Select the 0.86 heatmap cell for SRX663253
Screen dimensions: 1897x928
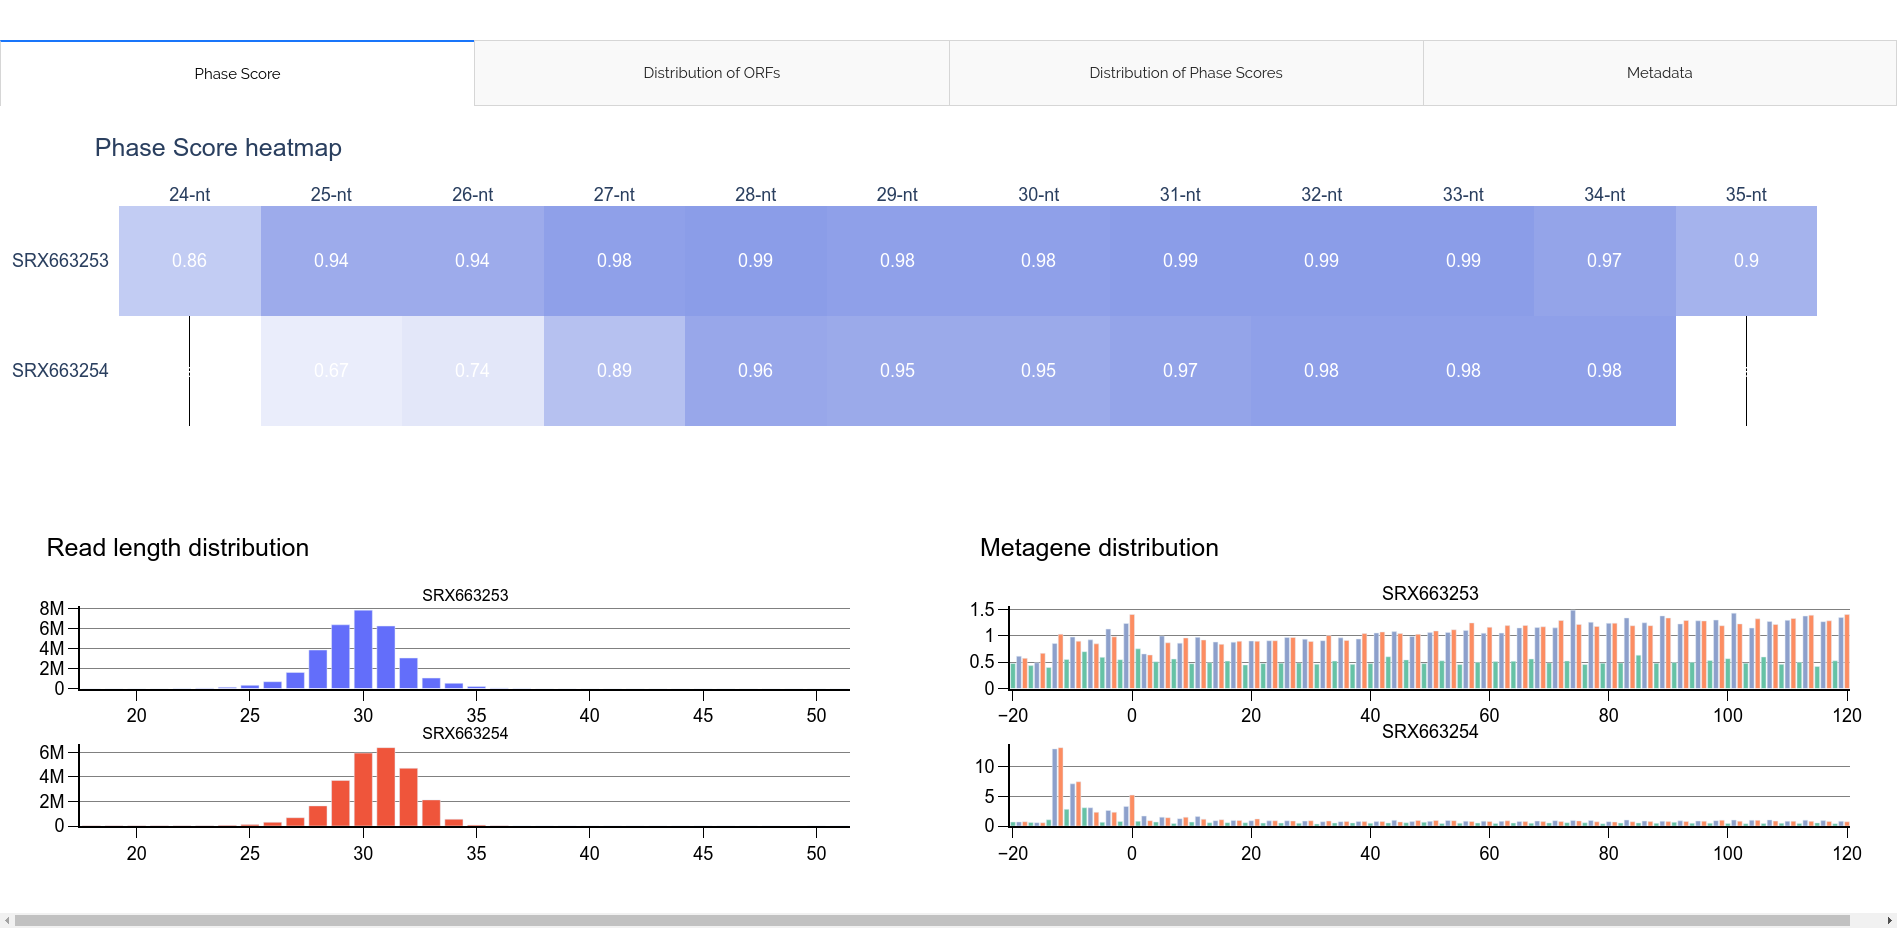[188, 261]
